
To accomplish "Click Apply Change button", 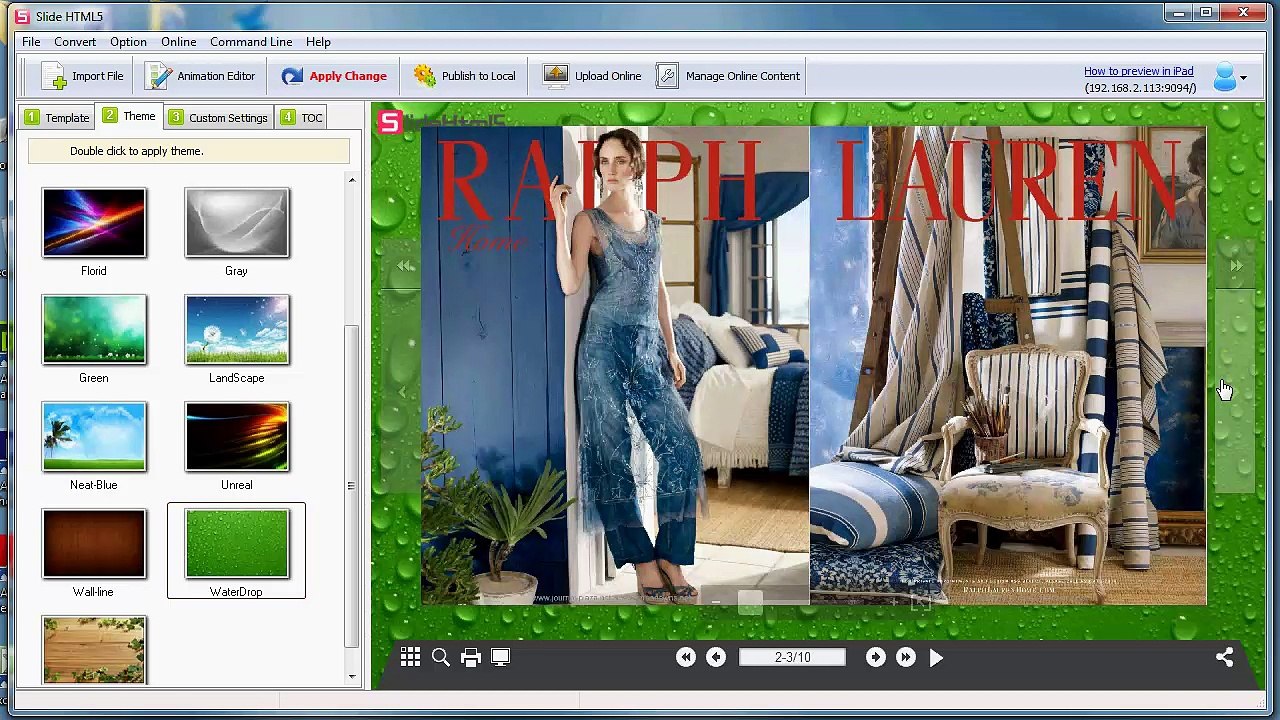I will [334, 76].
